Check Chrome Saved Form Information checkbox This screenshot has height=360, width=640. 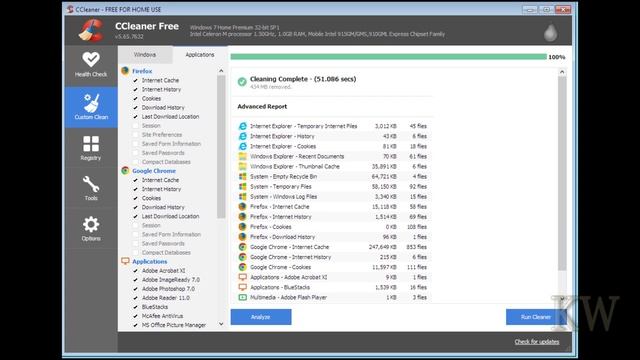click(136, 234)
